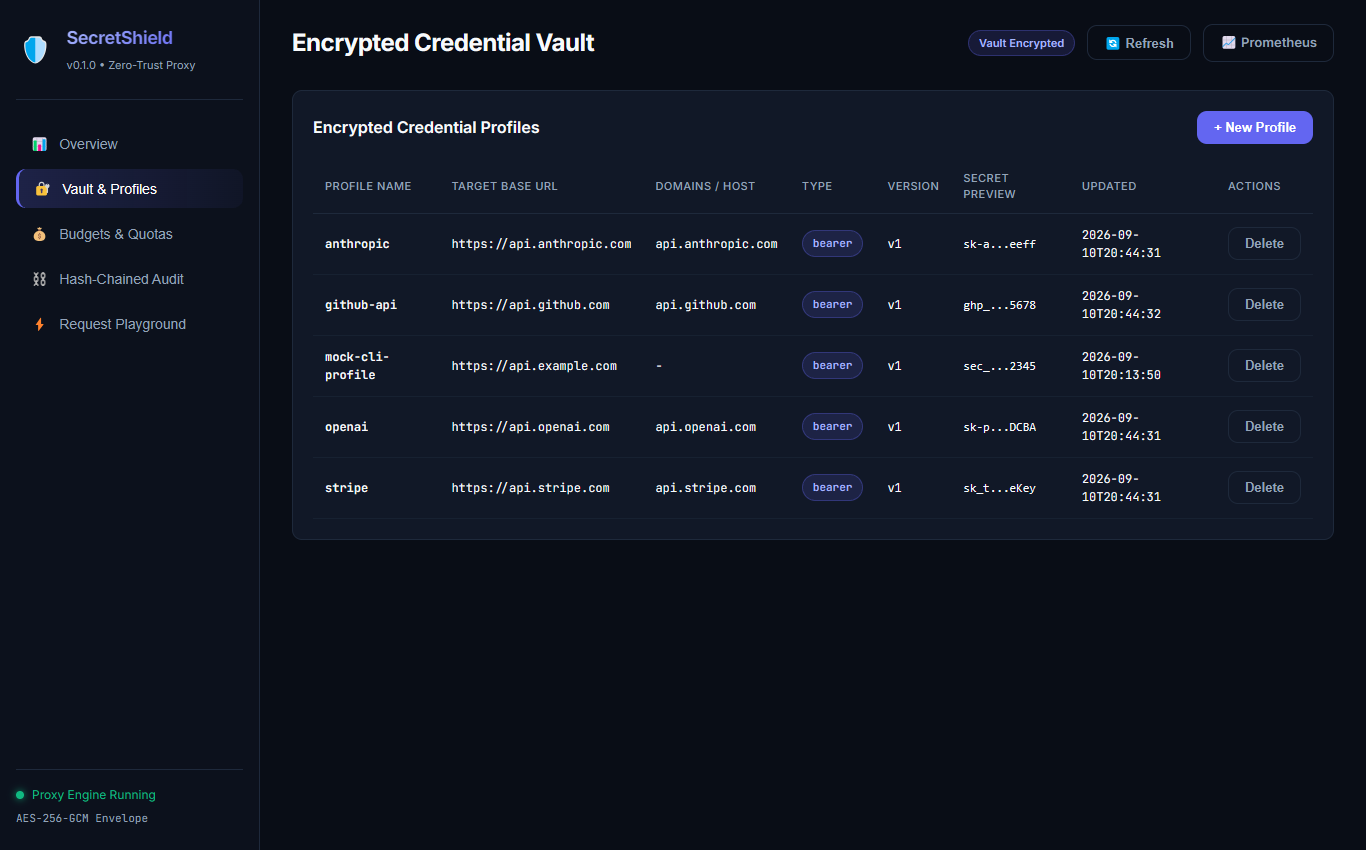Viewport: 1366px width, 850px height.
Task: Delete the openai profile
Action: [1264, 427]
